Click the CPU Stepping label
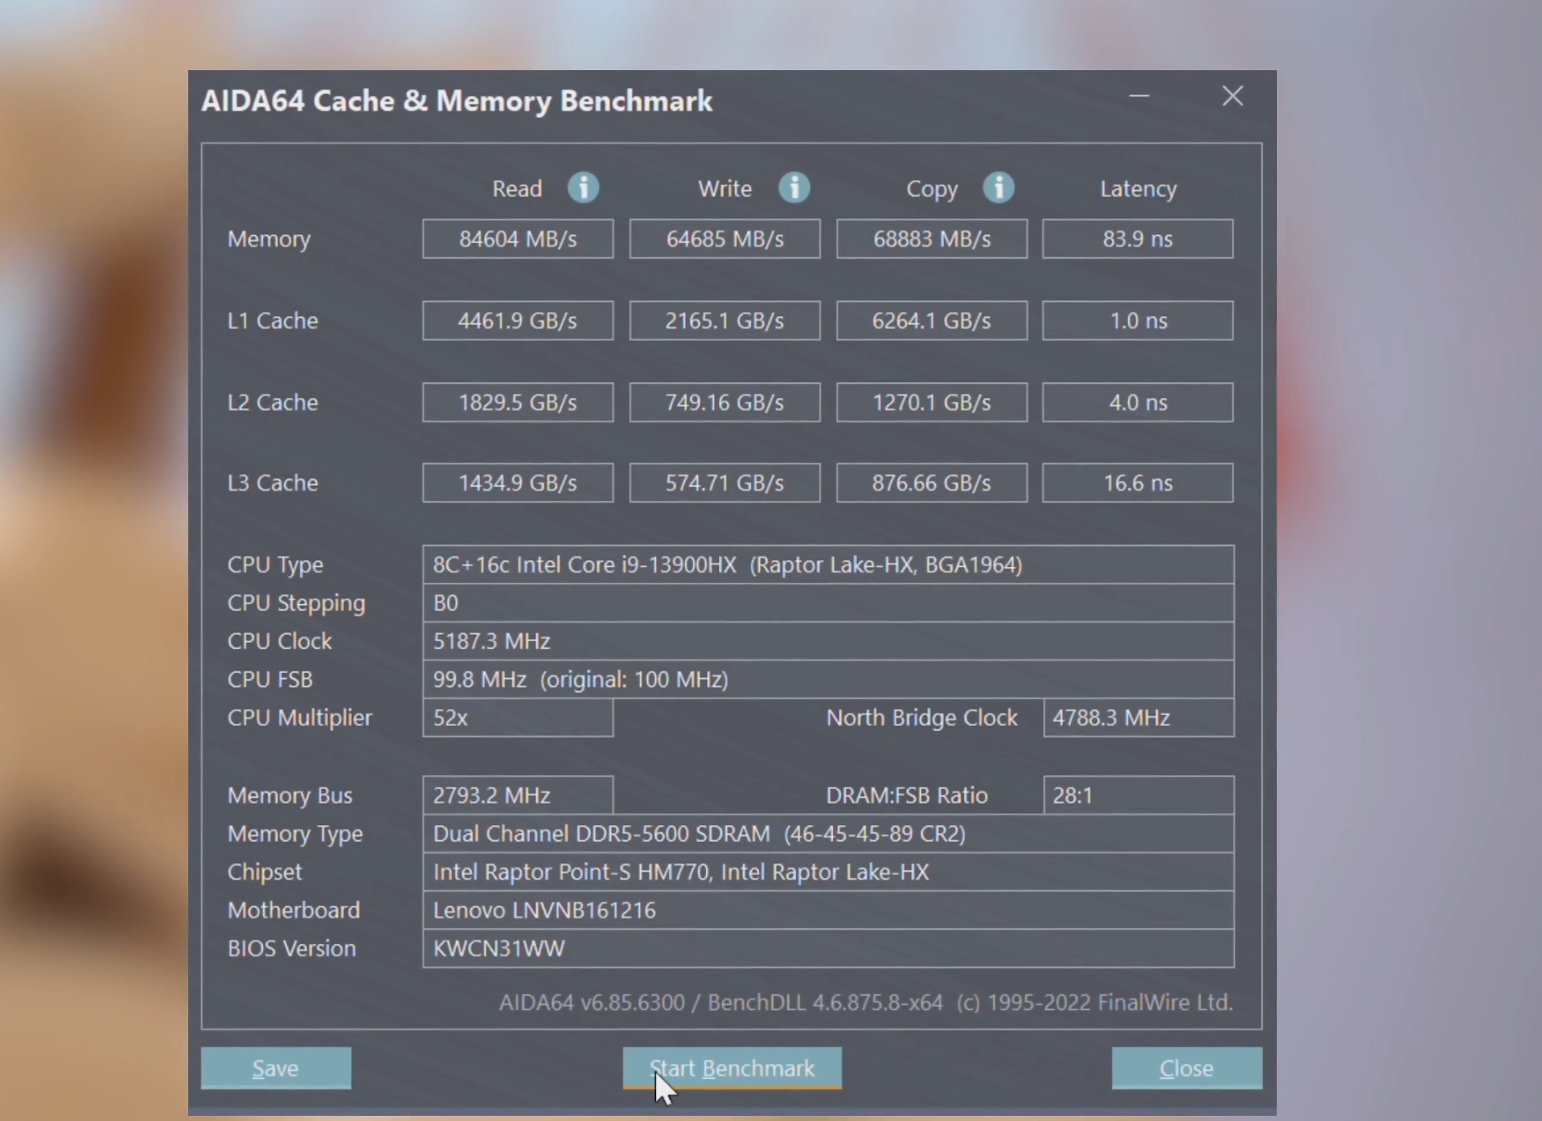The width and height of the screenshot is (1542, 1121). pos(296,604)
